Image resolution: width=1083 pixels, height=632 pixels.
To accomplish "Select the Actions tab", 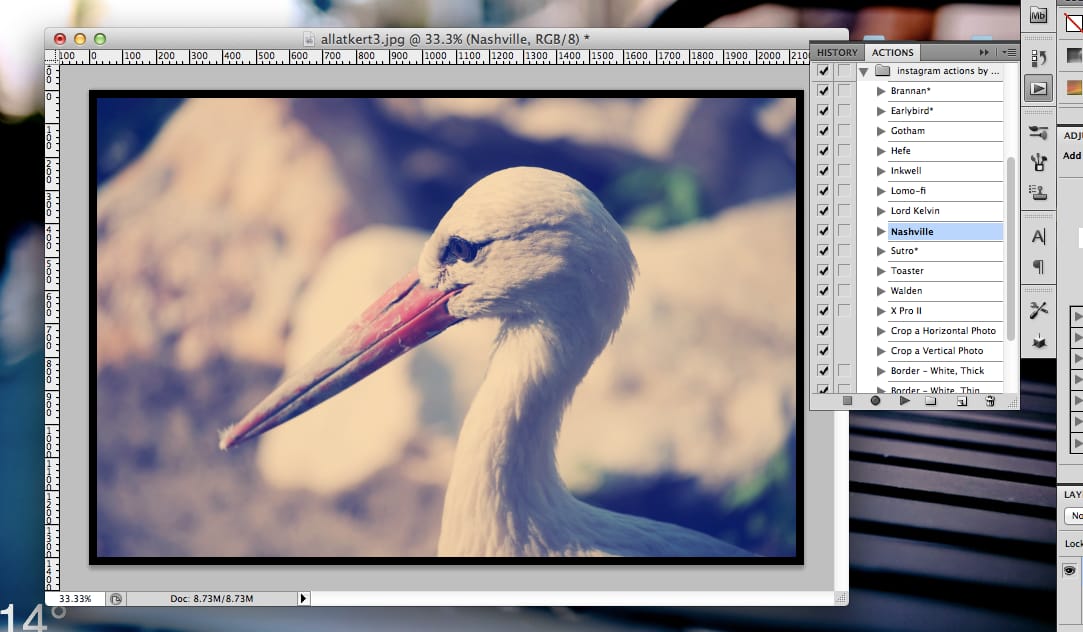I will (892, 52).
